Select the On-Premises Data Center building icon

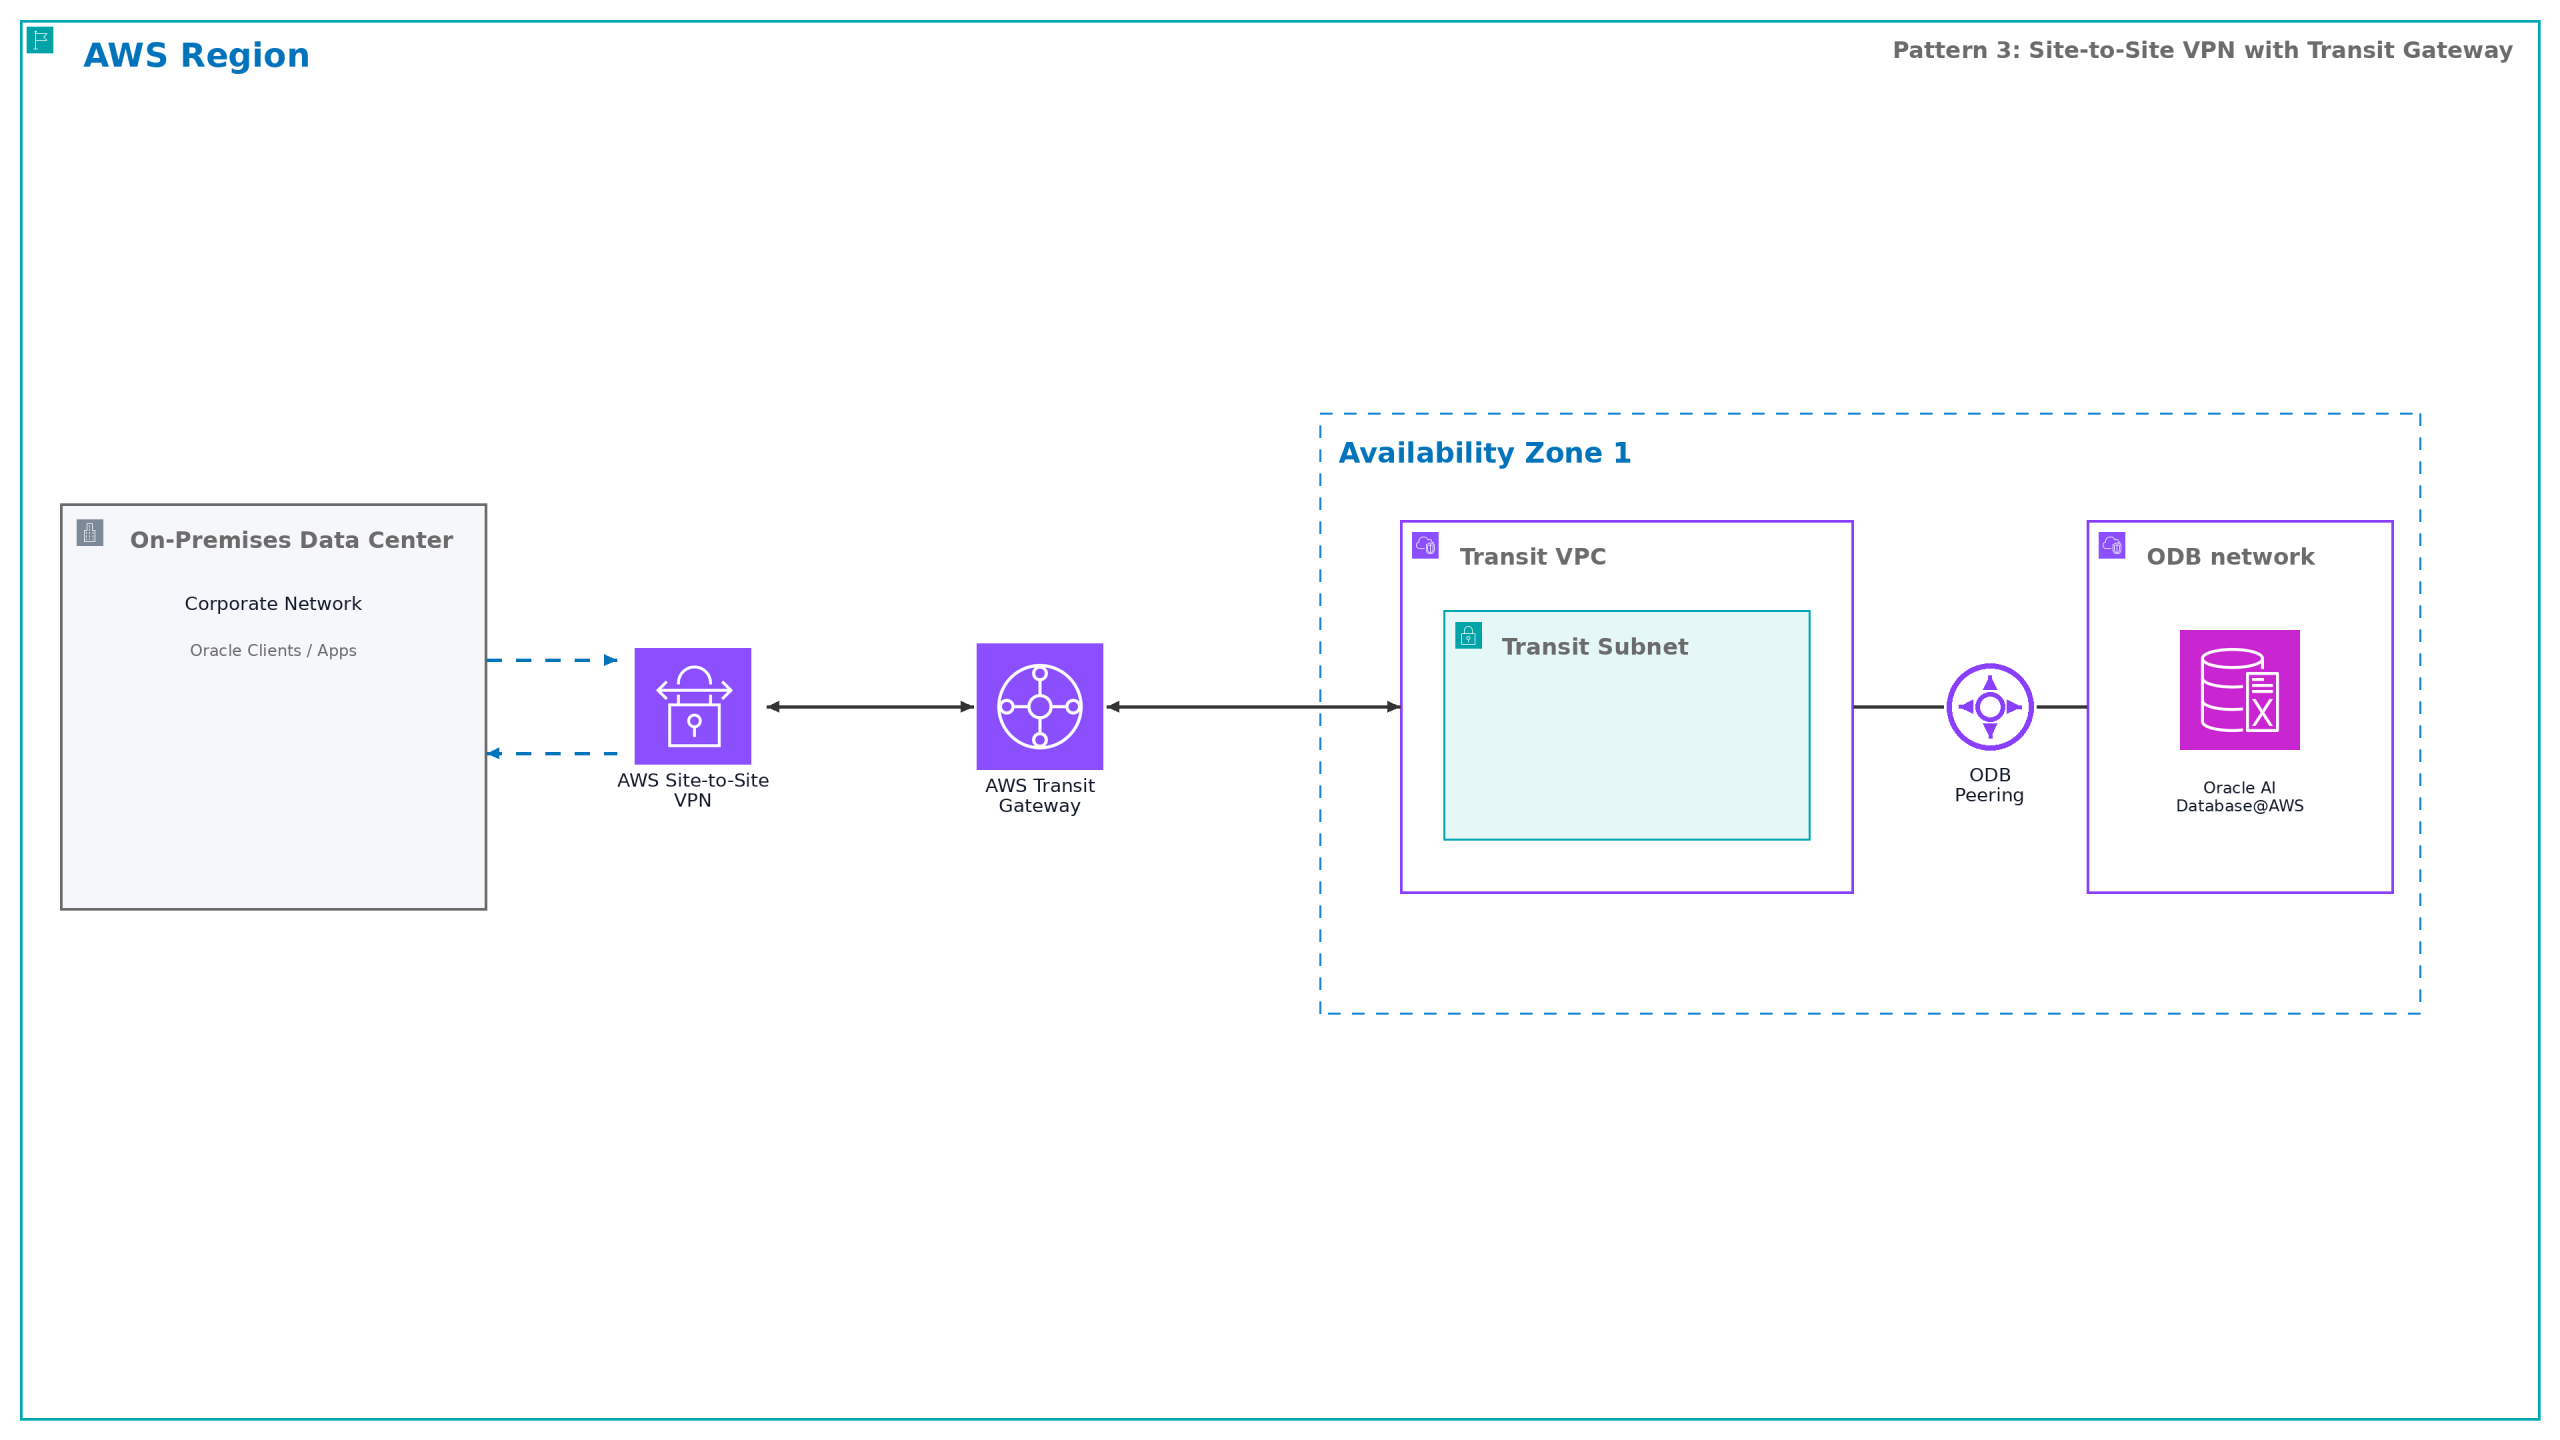90,533
